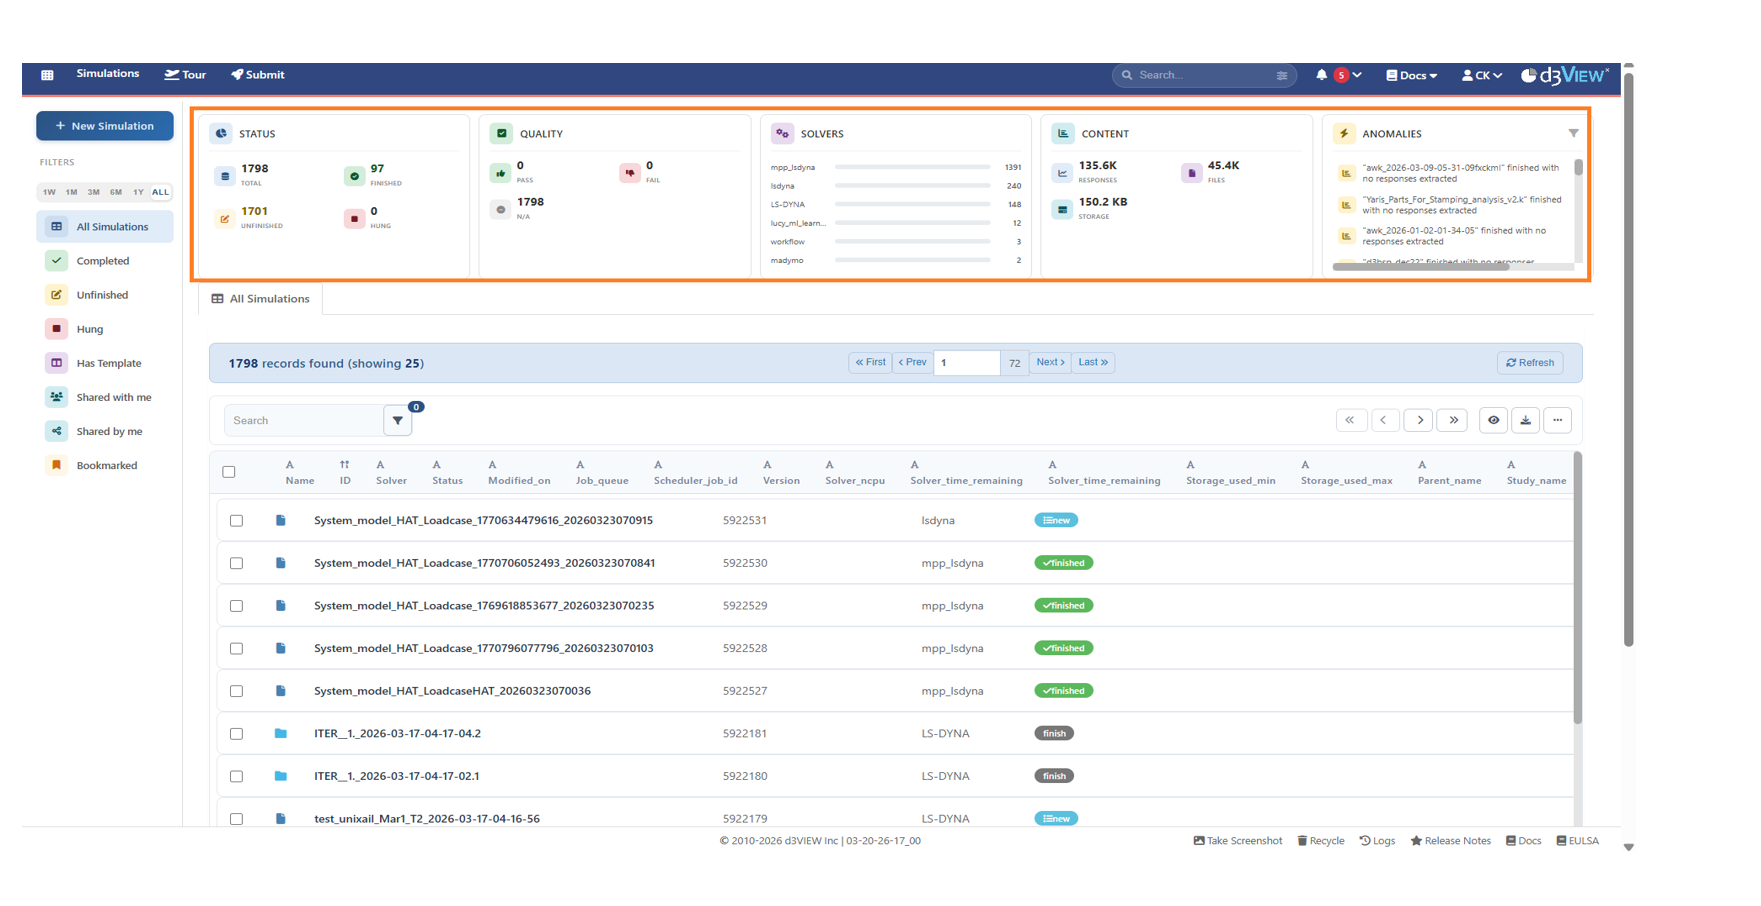Click the New Simulation button
1761x906 pixels.
(105, 126)
